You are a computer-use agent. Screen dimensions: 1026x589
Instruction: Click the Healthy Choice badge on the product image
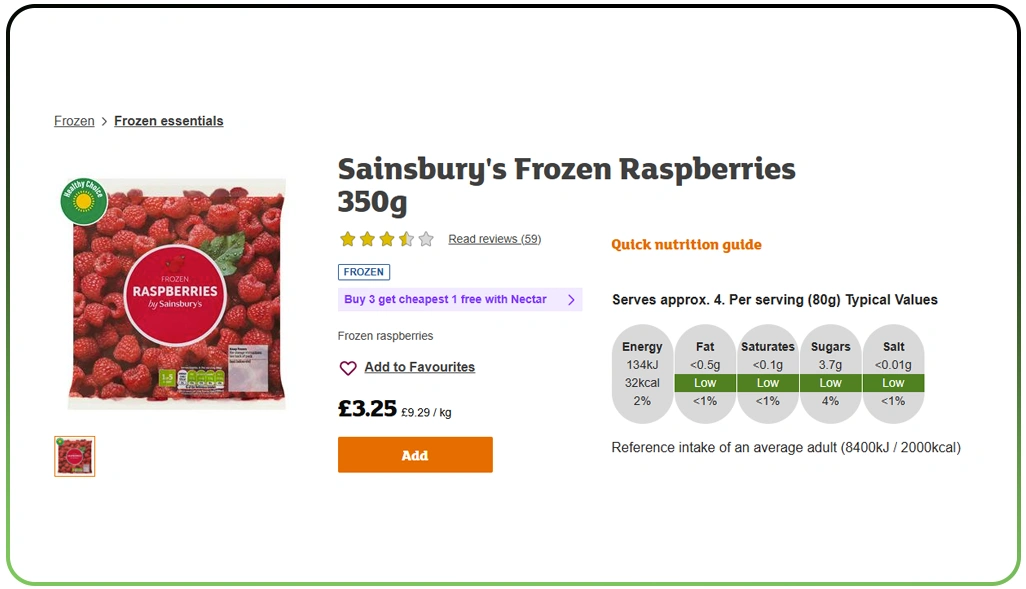(84, 202)
